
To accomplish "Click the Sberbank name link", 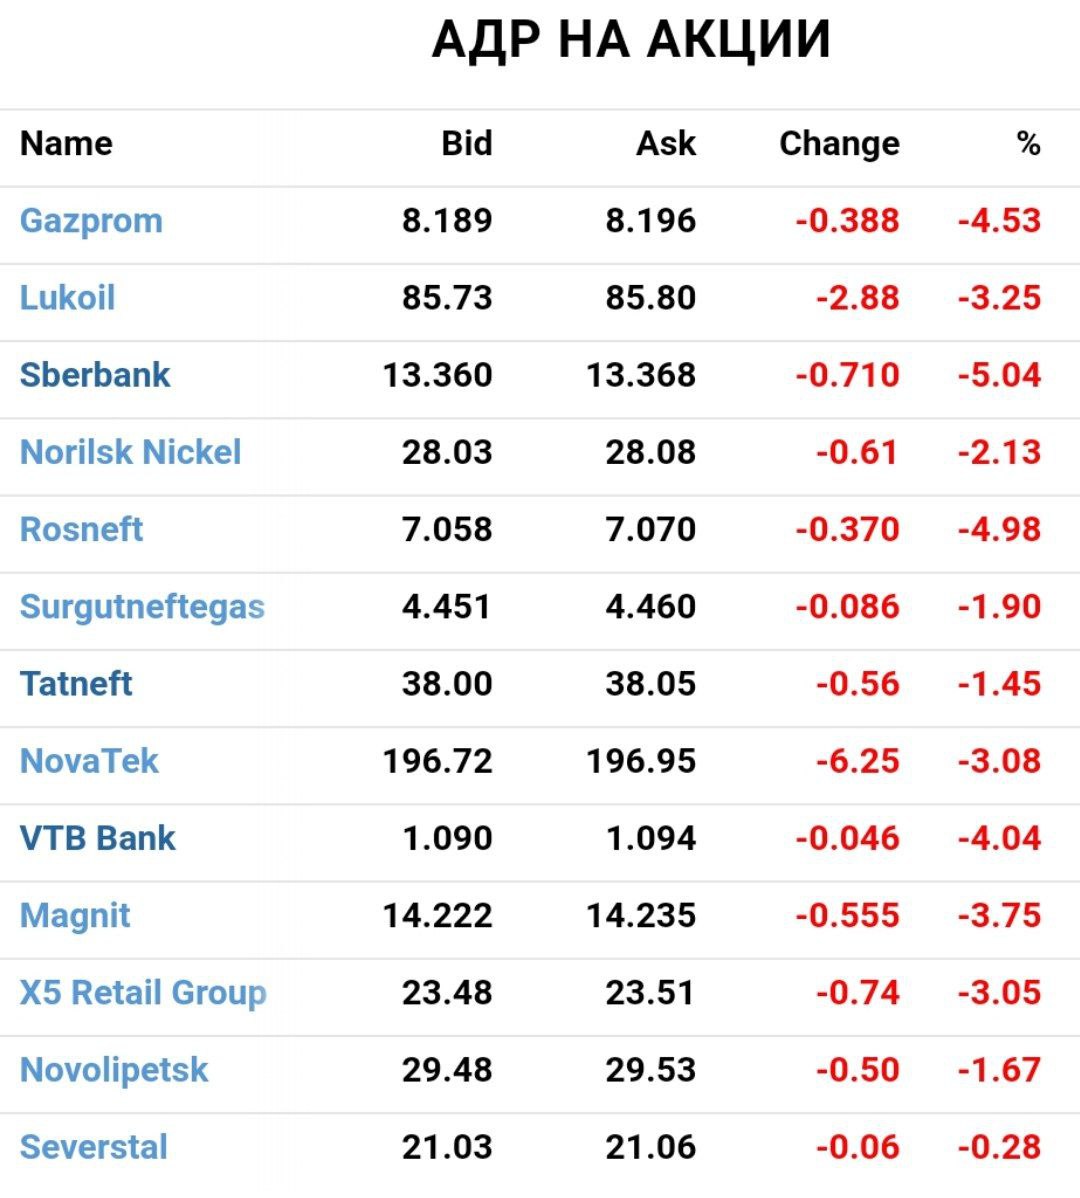I will (x=95, y=375).
